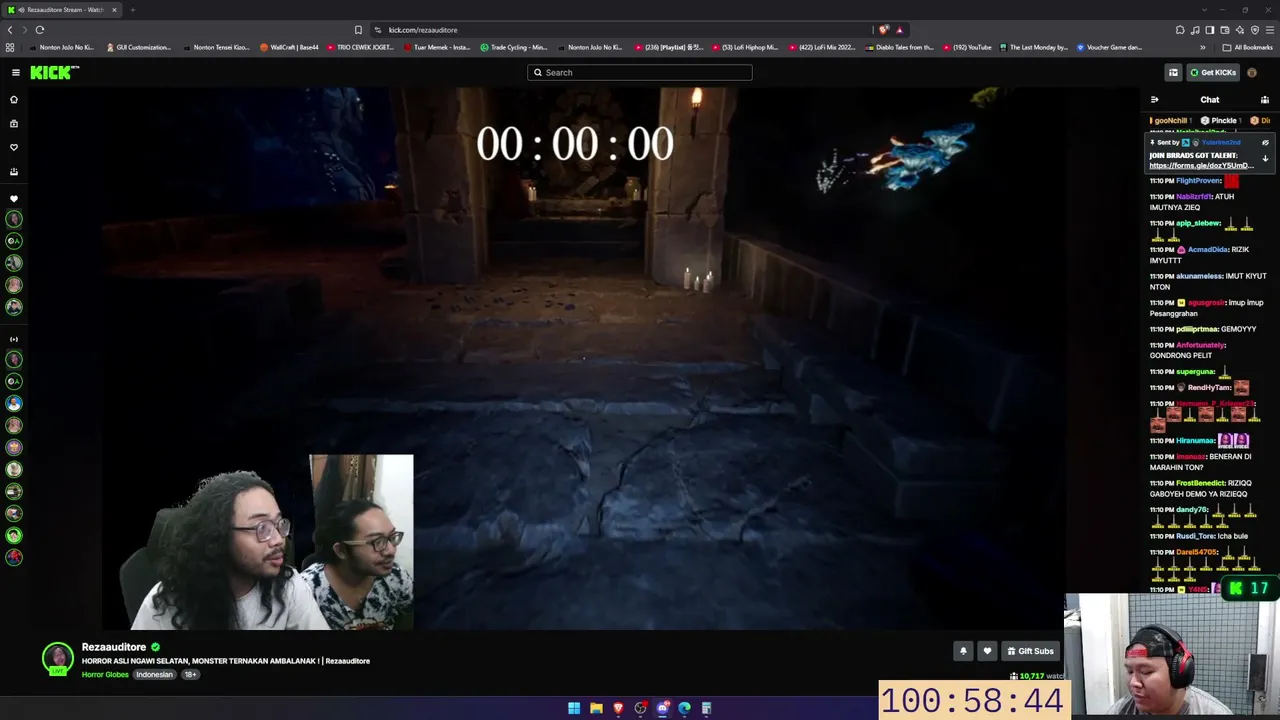Open 'The Last Monday by...' bookmark
The image size is (1280, 720).
(1033, 47)
